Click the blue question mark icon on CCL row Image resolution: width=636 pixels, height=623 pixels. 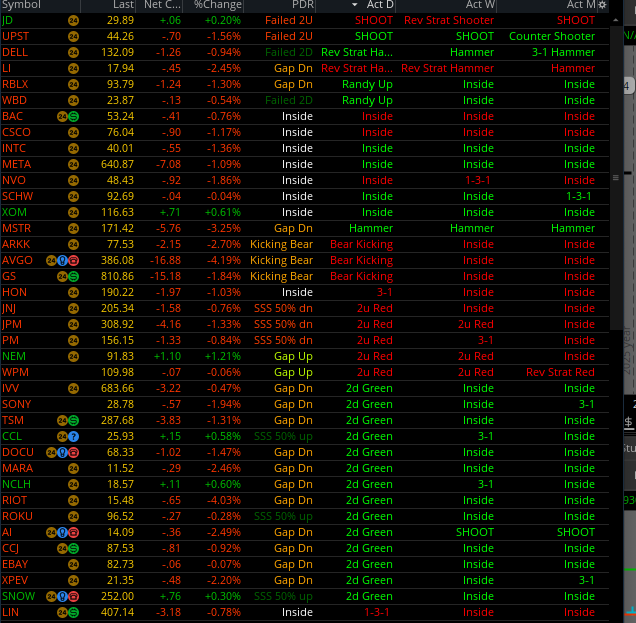pyautogui.click(x=73, y=437)
